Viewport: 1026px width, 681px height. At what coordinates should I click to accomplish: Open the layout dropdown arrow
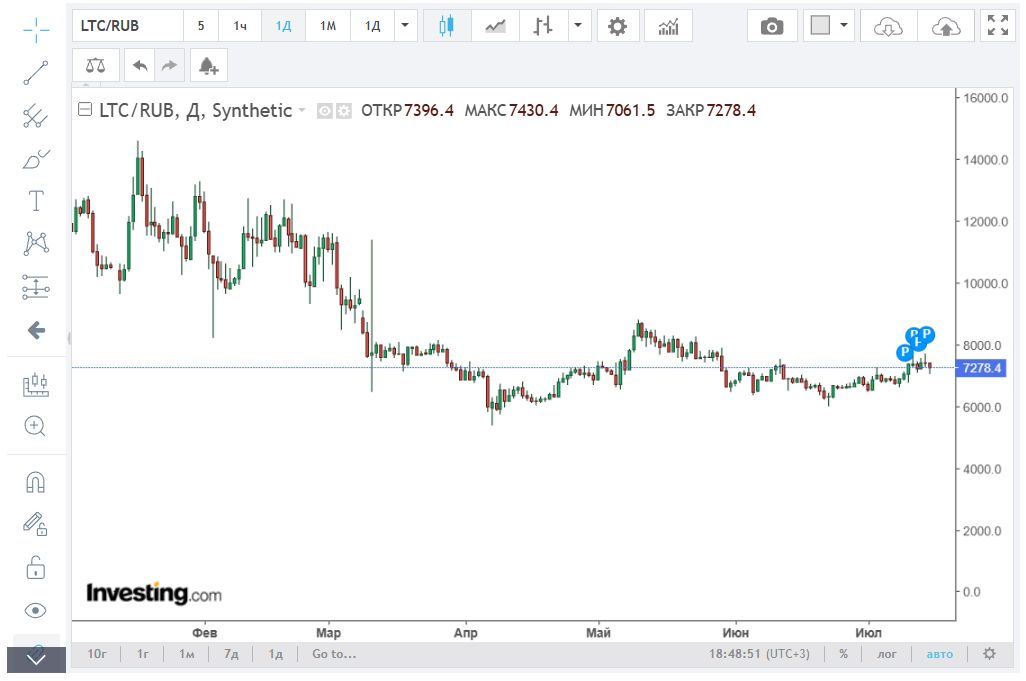coord(844,26)
